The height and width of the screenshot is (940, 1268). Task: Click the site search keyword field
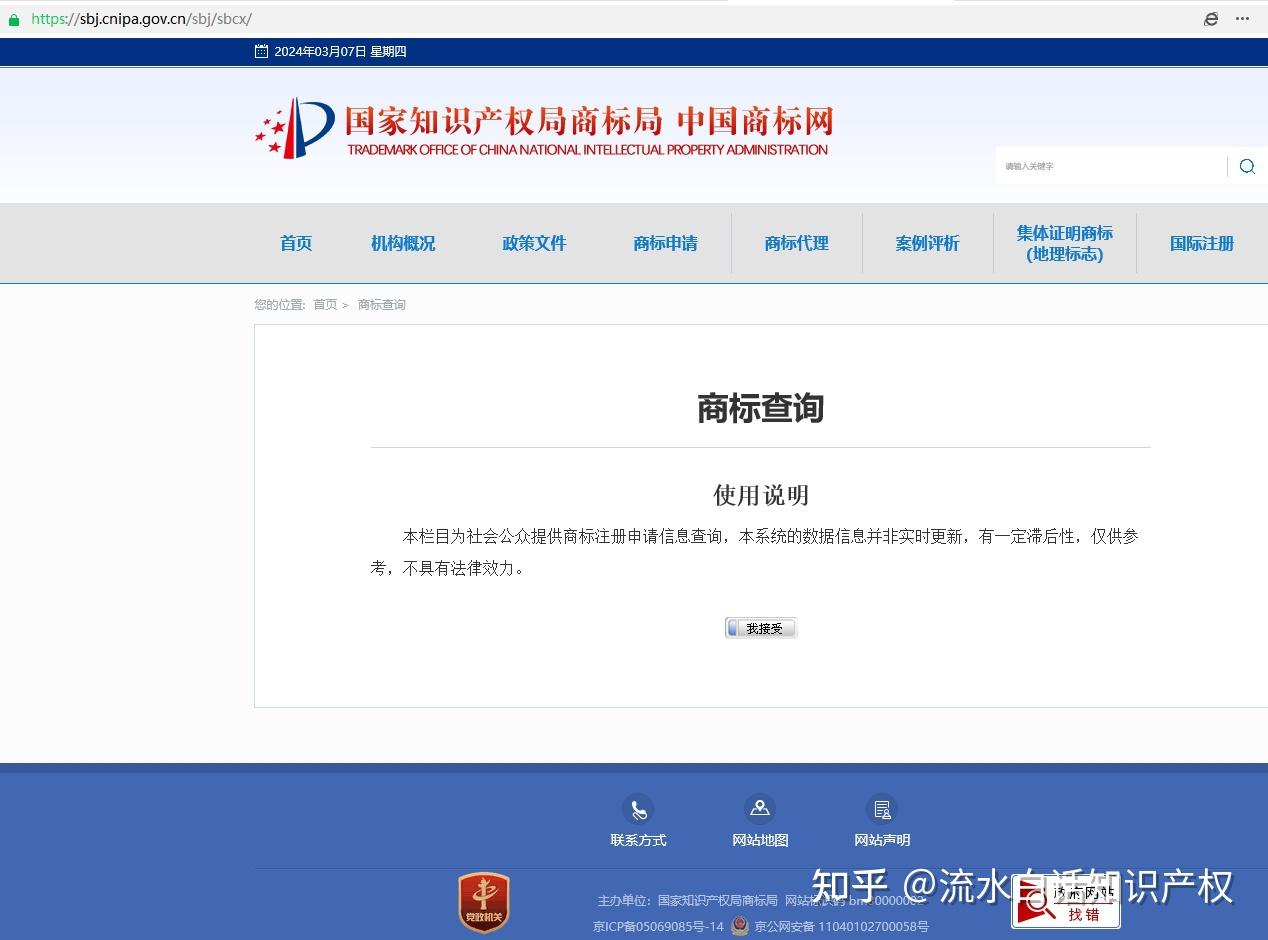tap(1110, 166)
